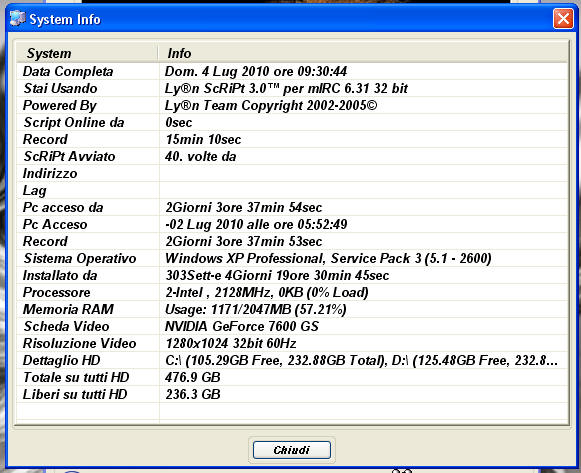Viewport: 581px width, 473px height.
Task: Select the Liberi su tutti HD row
Action: click(x=292, y=394)
